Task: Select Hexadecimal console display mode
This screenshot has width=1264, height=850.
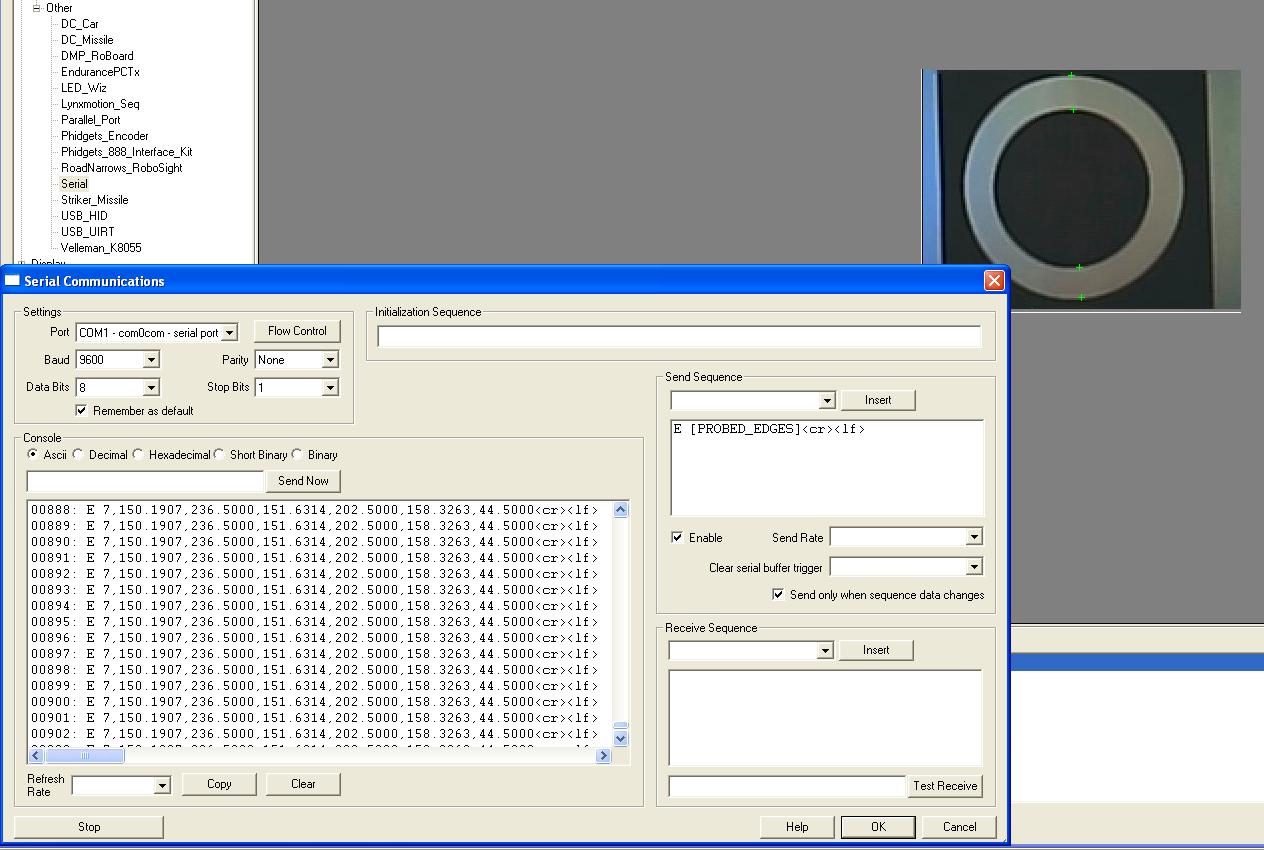Action: click(x=139, y=455)
